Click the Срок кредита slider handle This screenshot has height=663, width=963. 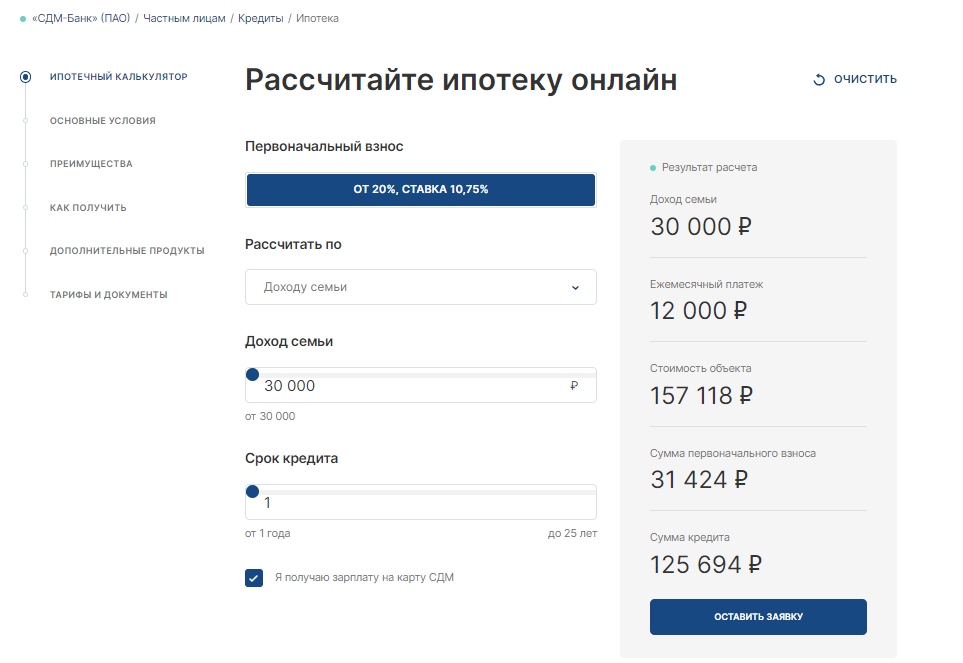[252, 491]
